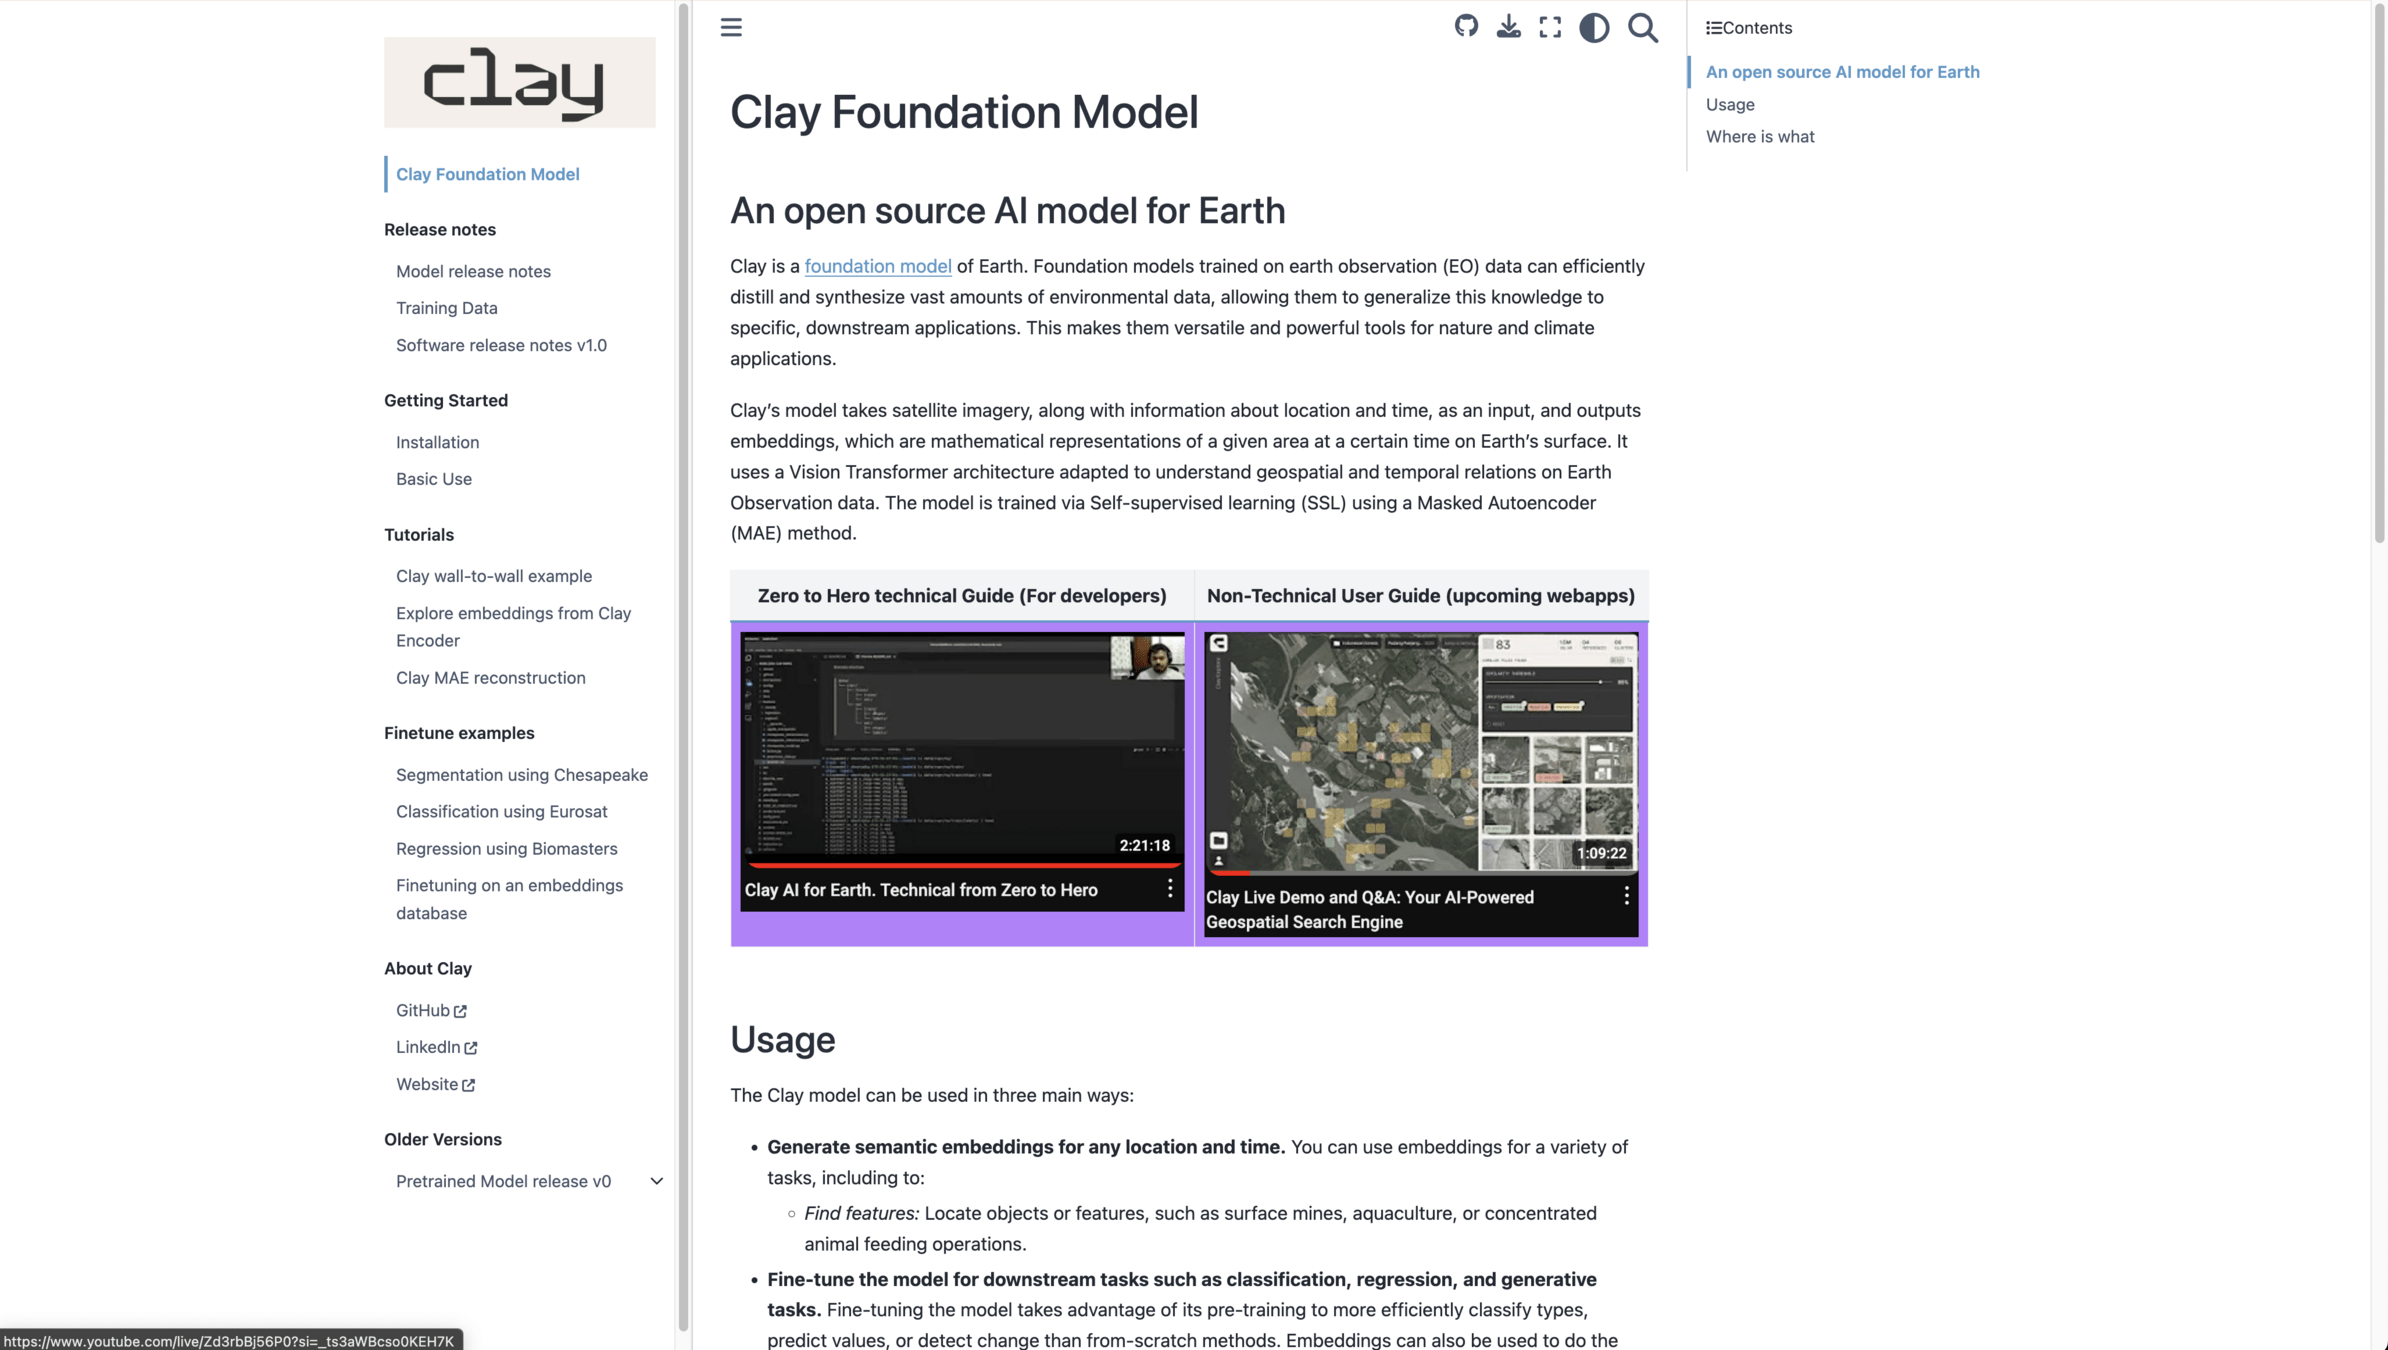Image resolution: width=2388 pixels, height=1350 pixels.
Task: Open the three-dot menu on Live Demo video
Action: (x=1626, y=896)
